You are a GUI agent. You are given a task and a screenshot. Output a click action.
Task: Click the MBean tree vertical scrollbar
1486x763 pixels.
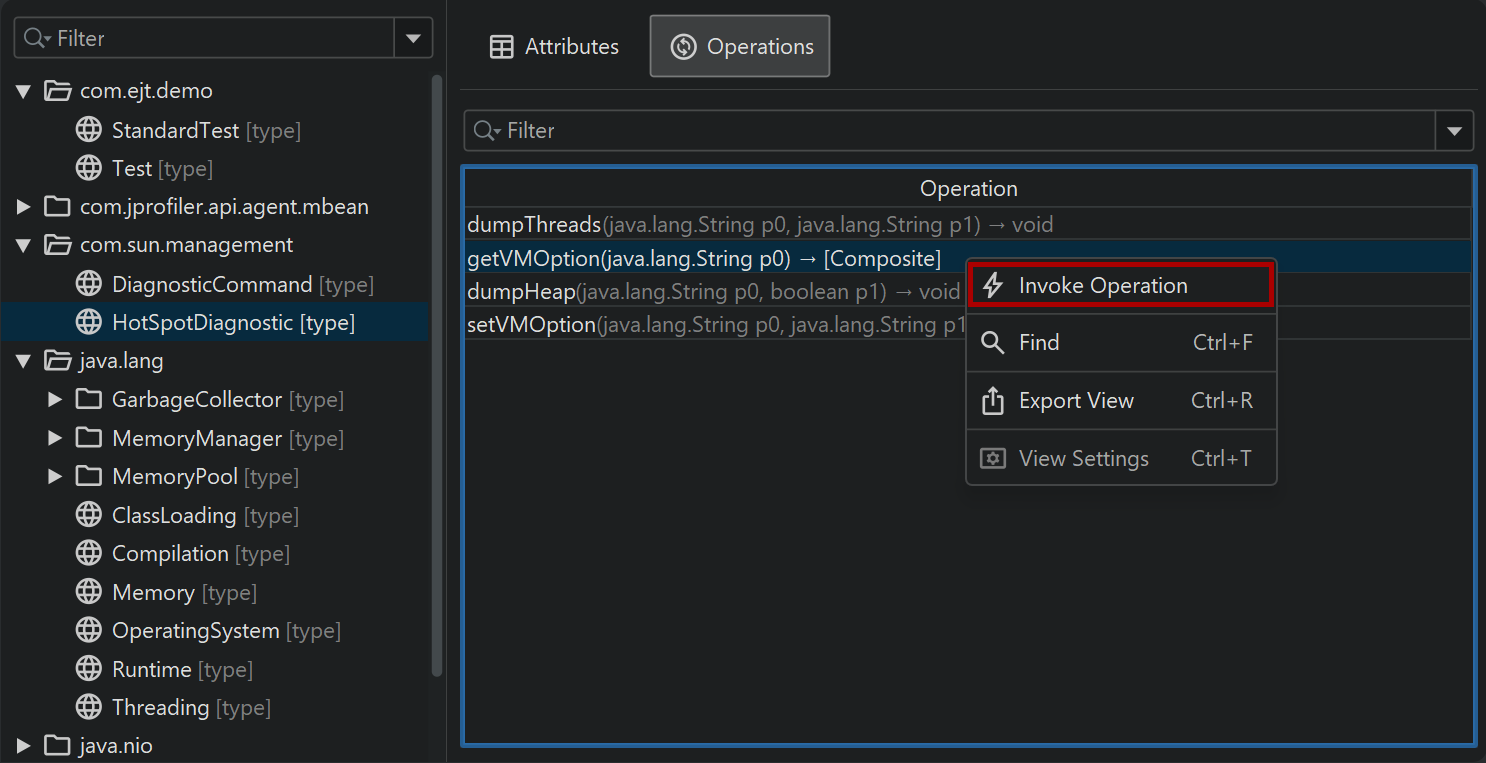click(437, 375)
